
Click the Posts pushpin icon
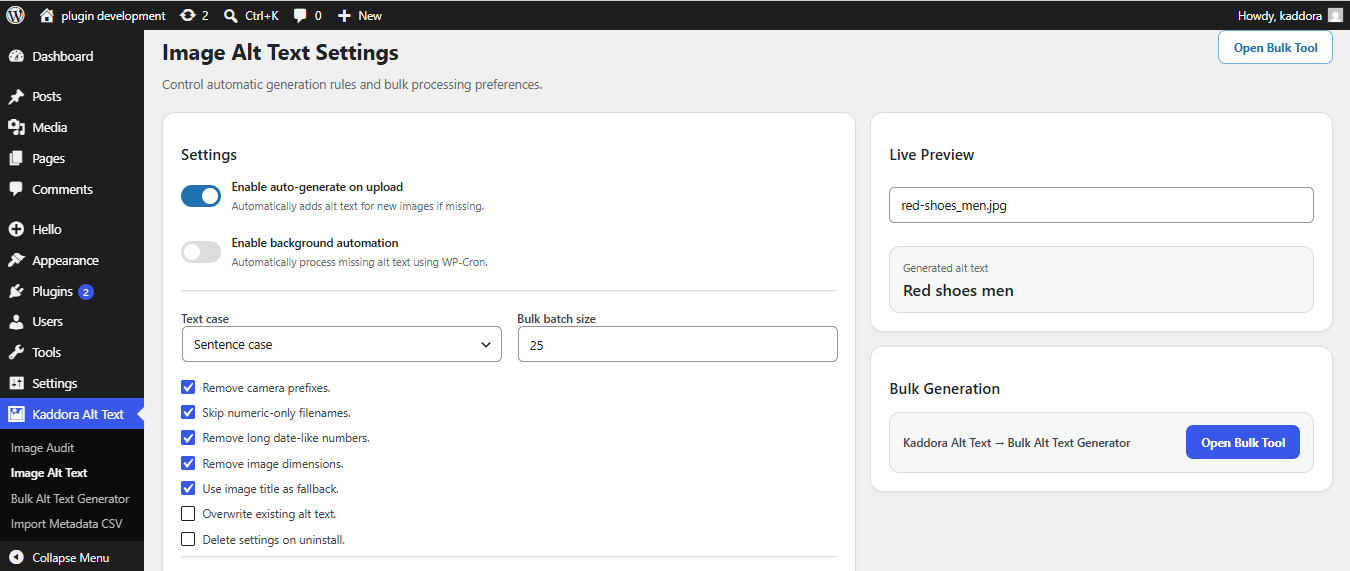pyautogui.click(x=16, y=97)
